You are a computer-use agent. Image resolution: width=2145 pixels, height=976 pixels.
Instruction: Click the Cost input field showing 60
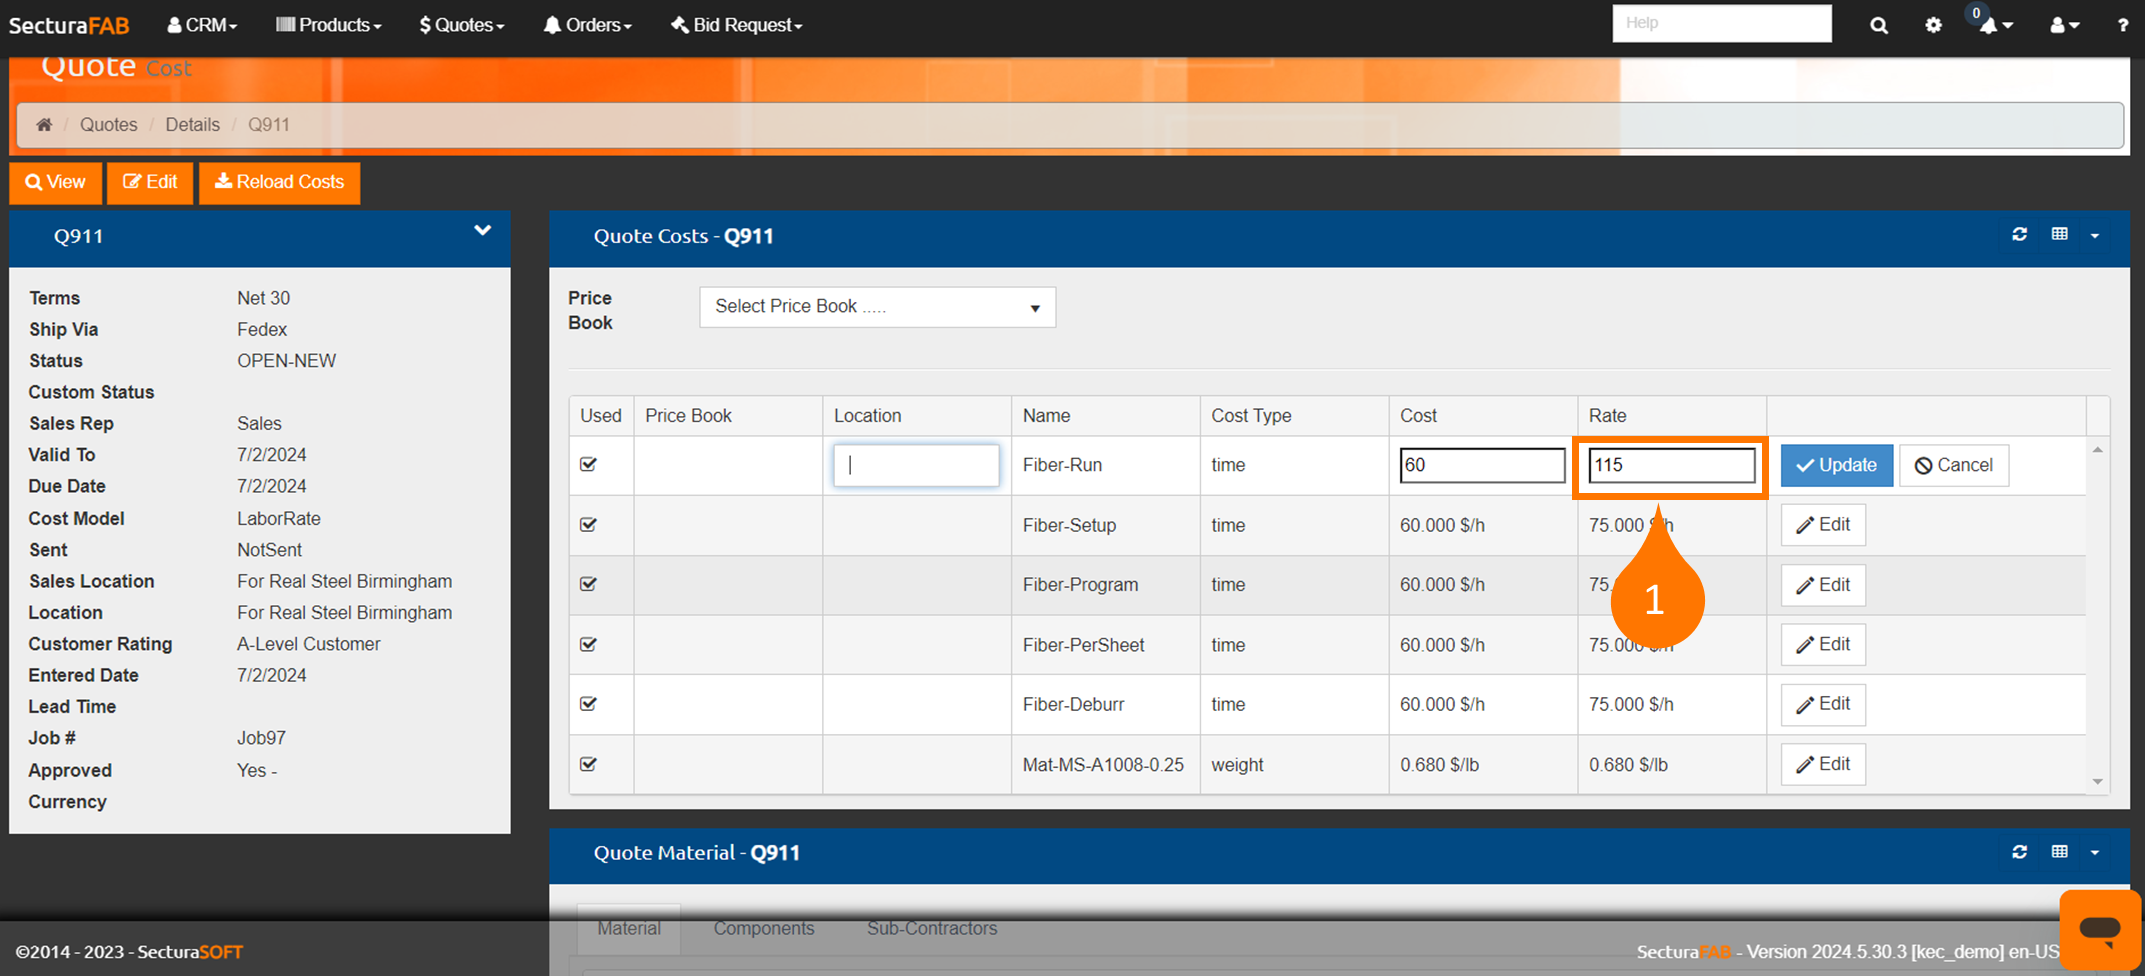pyautogui.click(x=1481, y=465)
